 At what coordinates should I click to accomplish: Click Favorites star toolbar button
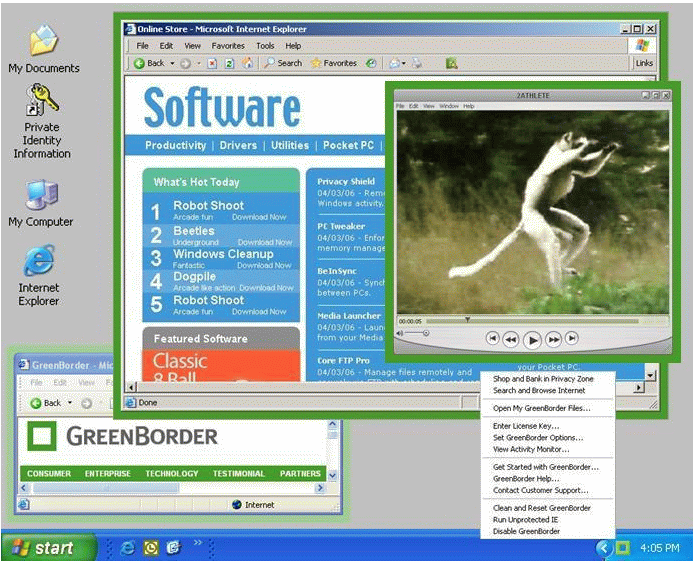334,63
